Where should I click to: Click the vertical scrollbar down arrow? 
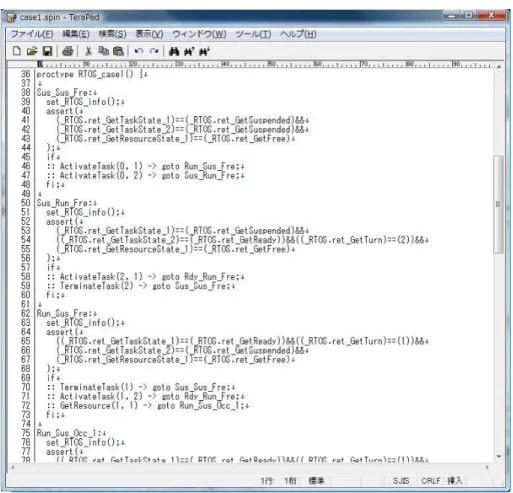coord(499,457)
